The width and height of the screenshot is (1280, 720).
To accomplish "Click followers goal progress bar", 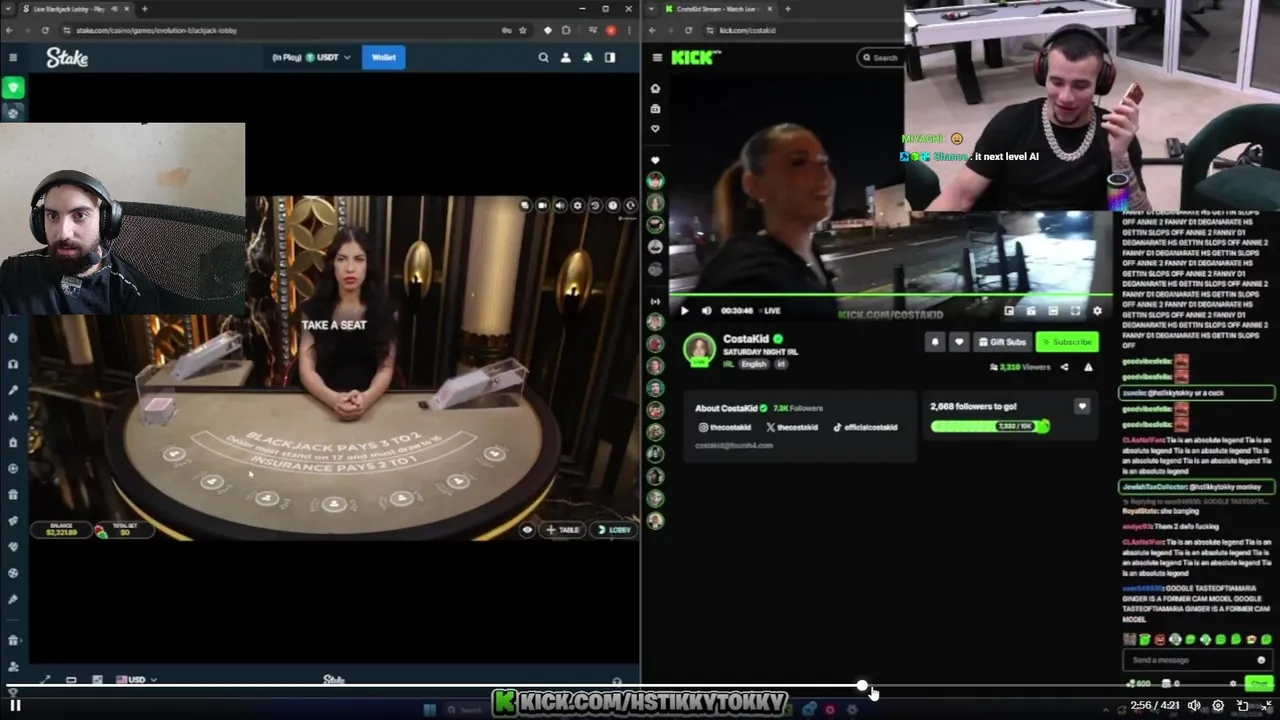I will pyautogui.click(x=990, y=426).
